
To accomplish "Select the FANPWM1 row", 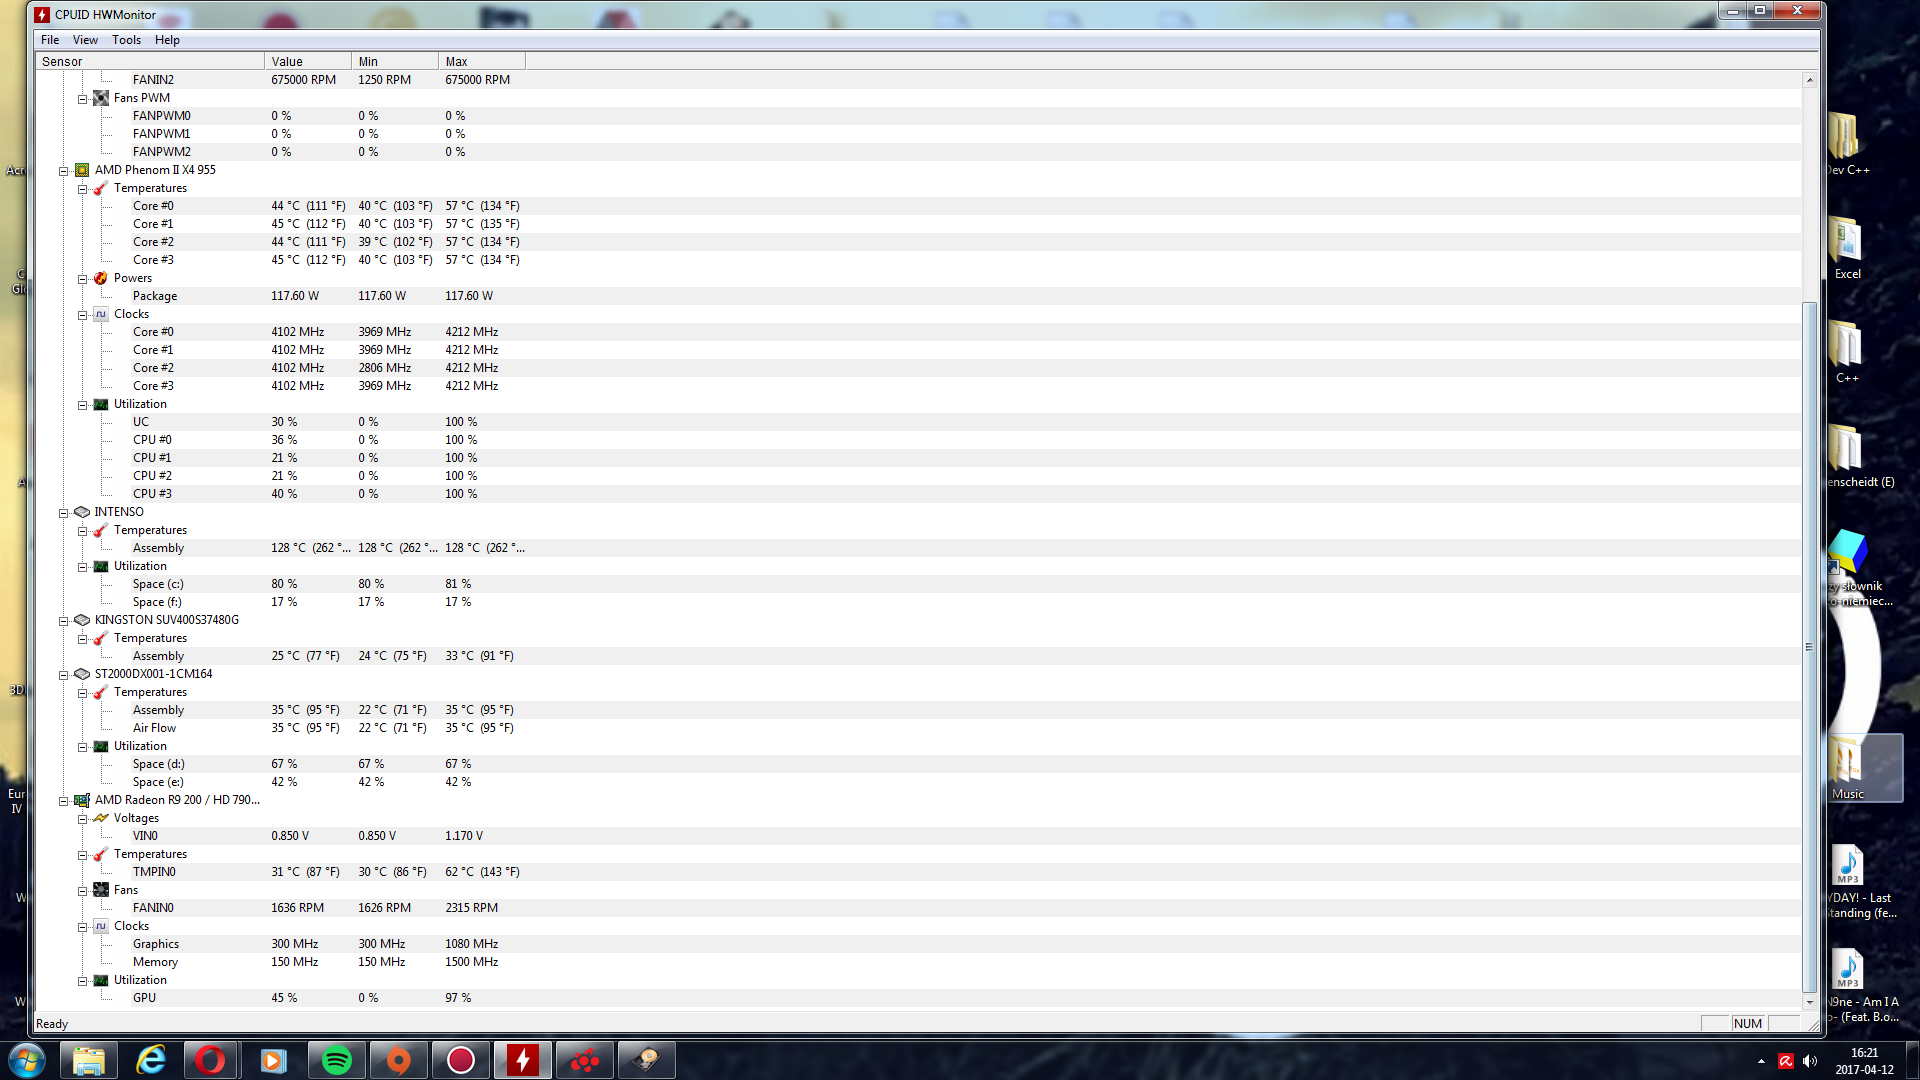I will click(x=918, y=134).
